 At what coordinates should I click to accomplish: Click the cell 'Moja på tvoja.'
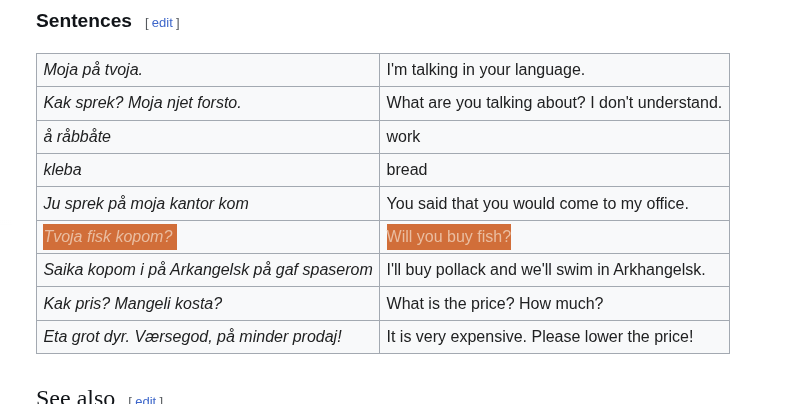pos(93,70)
